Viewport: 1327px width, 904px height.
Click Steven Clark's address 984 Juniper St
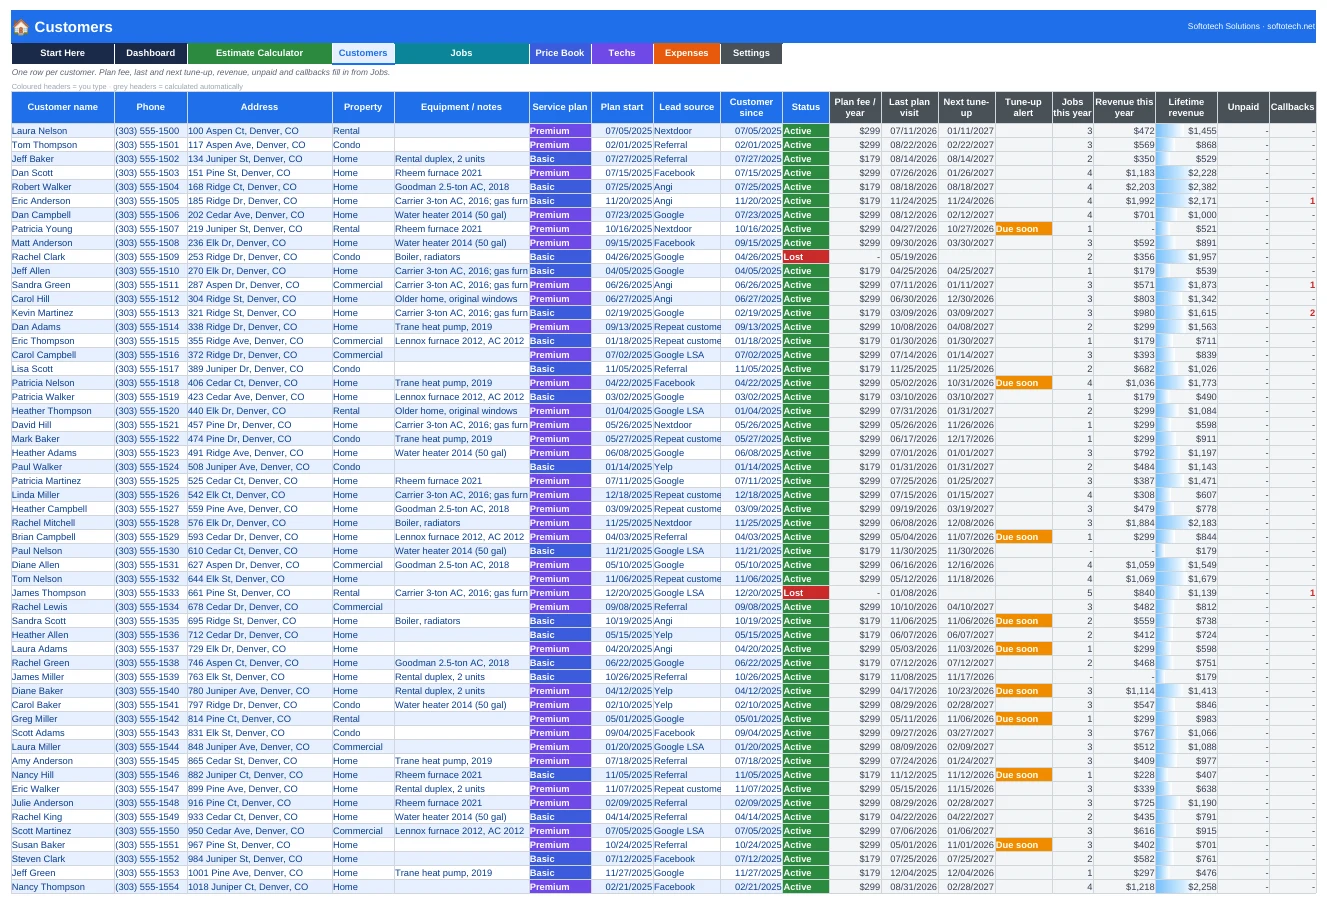click(x=259, y=859)
